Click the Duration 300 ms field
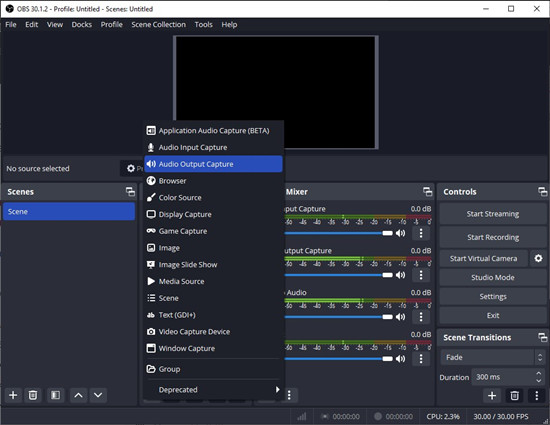 [503, 377]
